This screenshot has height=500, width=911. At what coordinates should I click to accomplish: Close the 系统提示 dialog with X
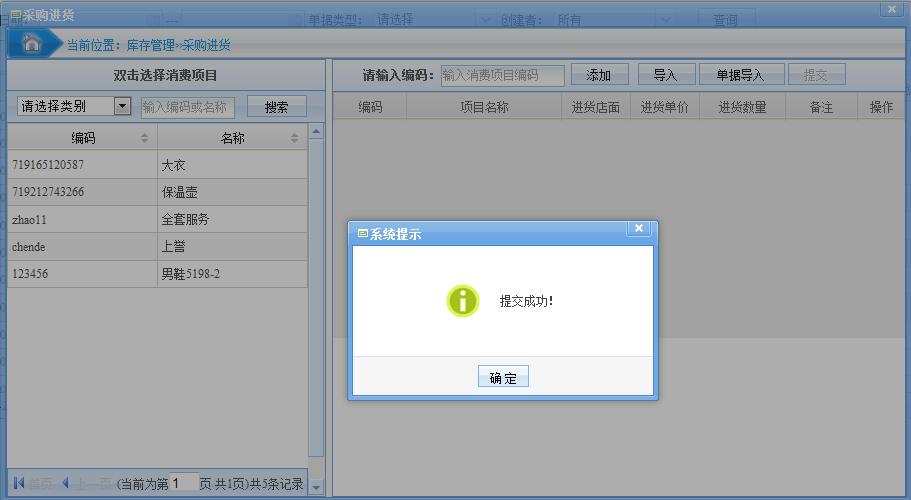639,229
